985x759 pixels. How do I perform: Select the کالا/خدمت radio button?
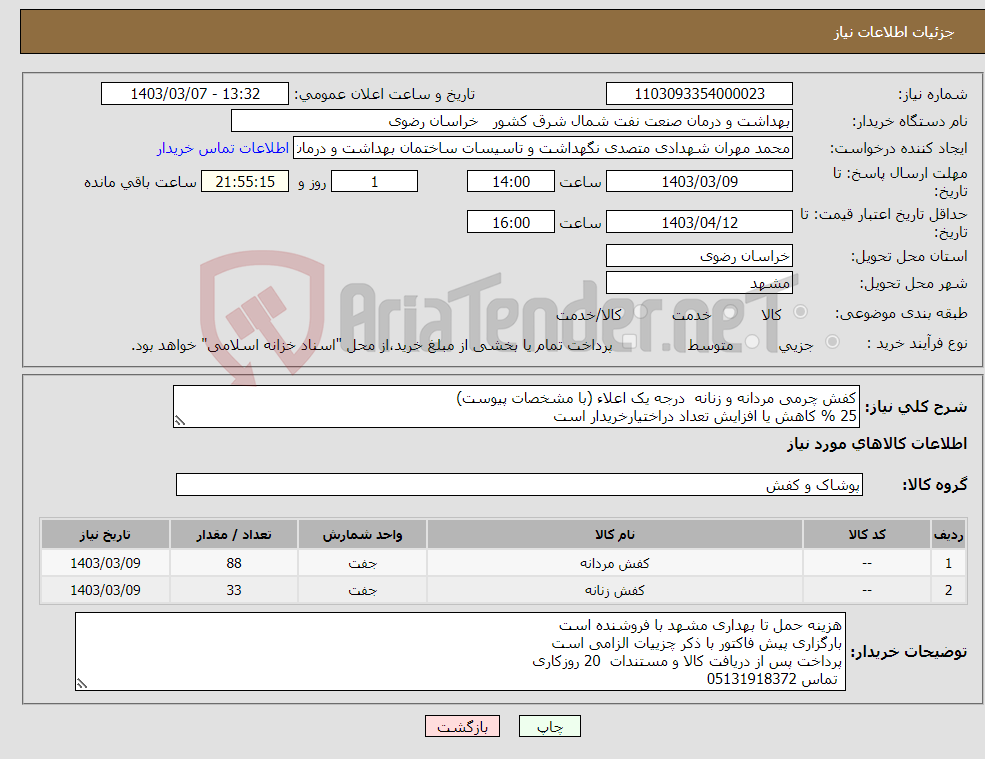point(640,312)
